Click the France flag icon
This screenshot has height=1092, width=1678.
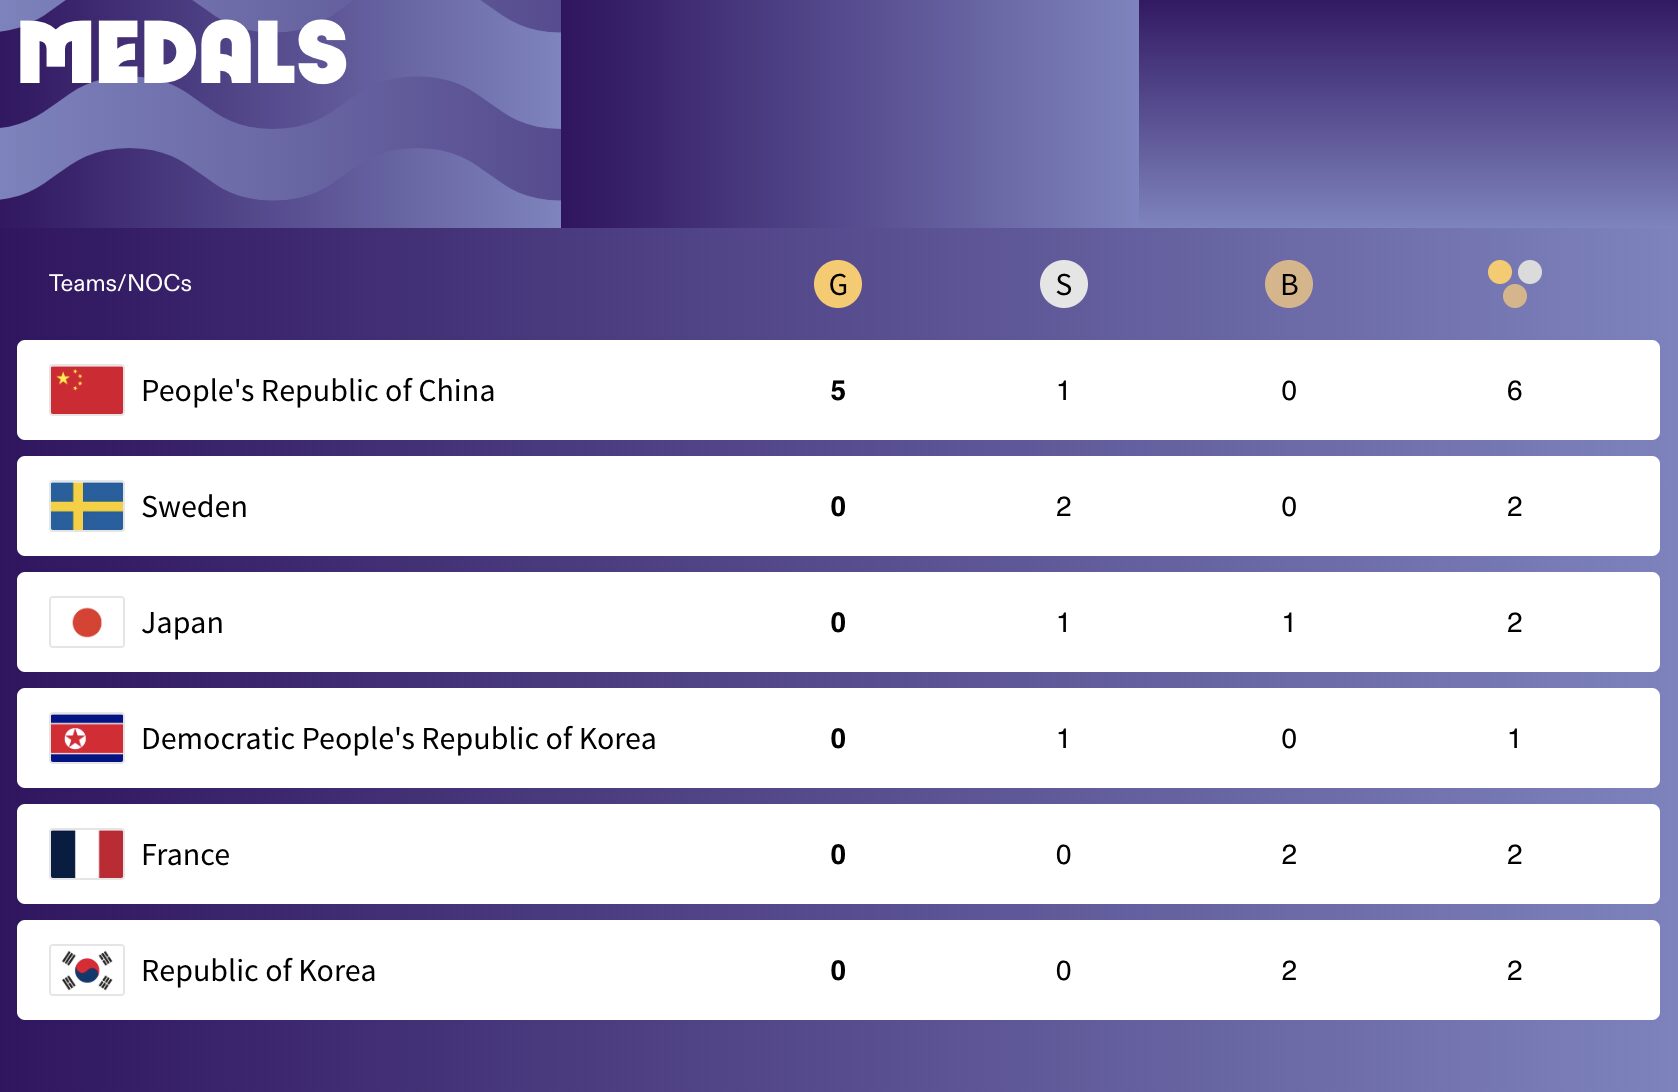click(87, 854)
